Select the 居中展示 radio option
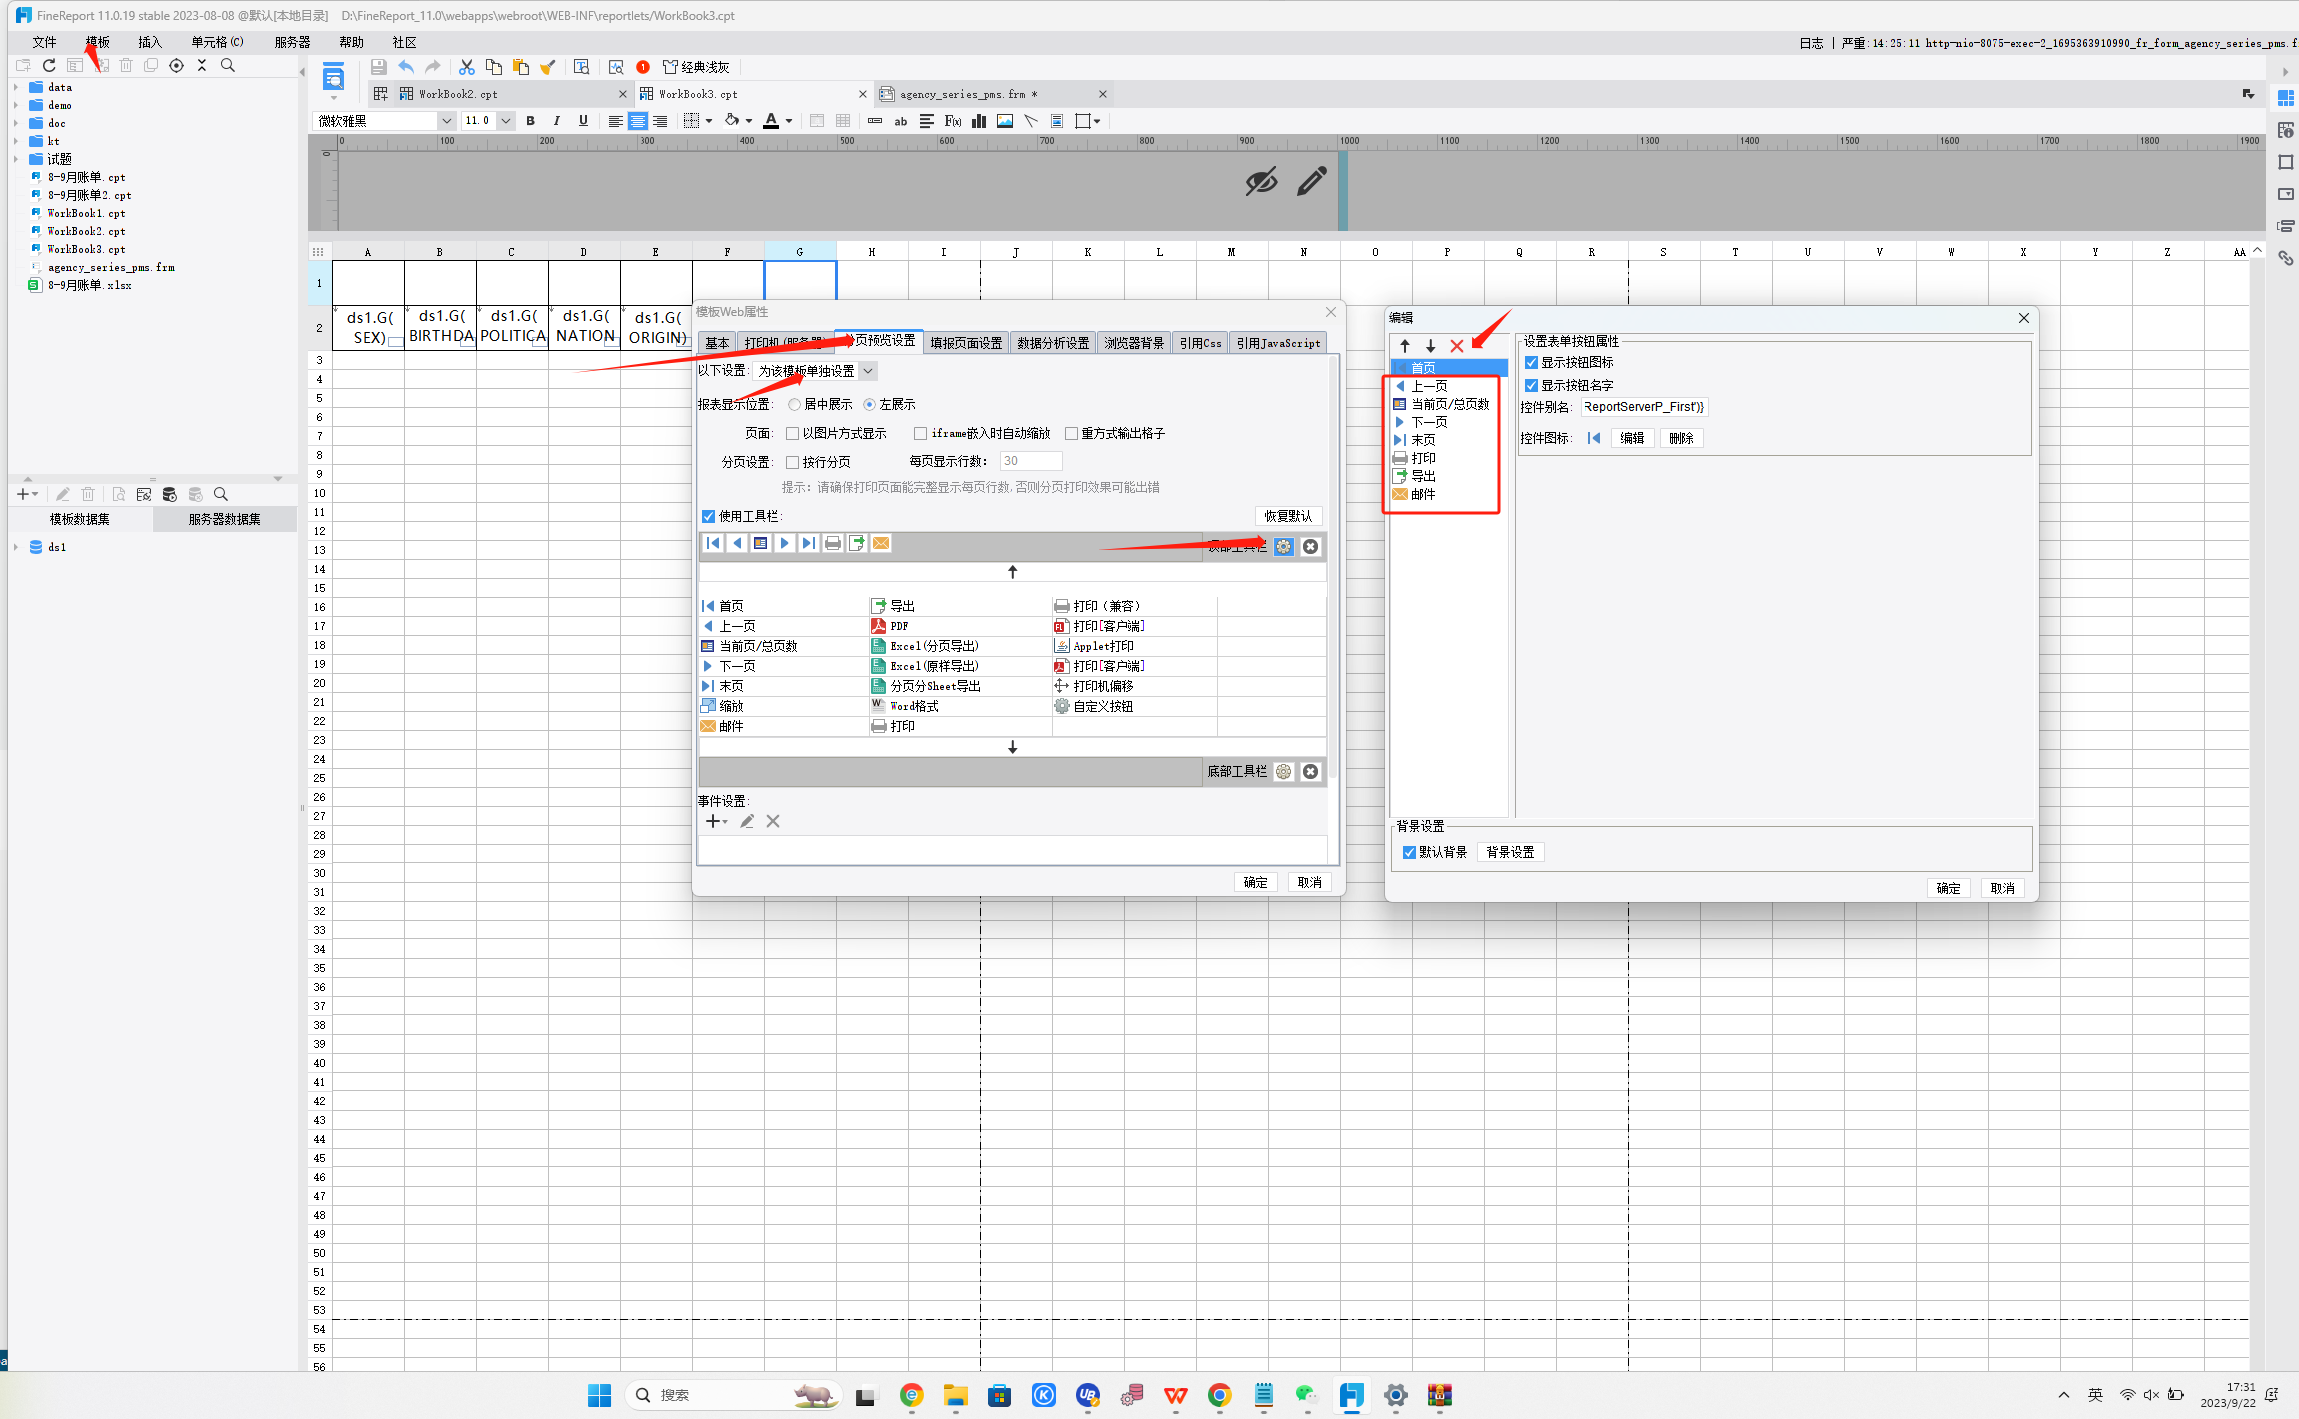 pos(794,404)
